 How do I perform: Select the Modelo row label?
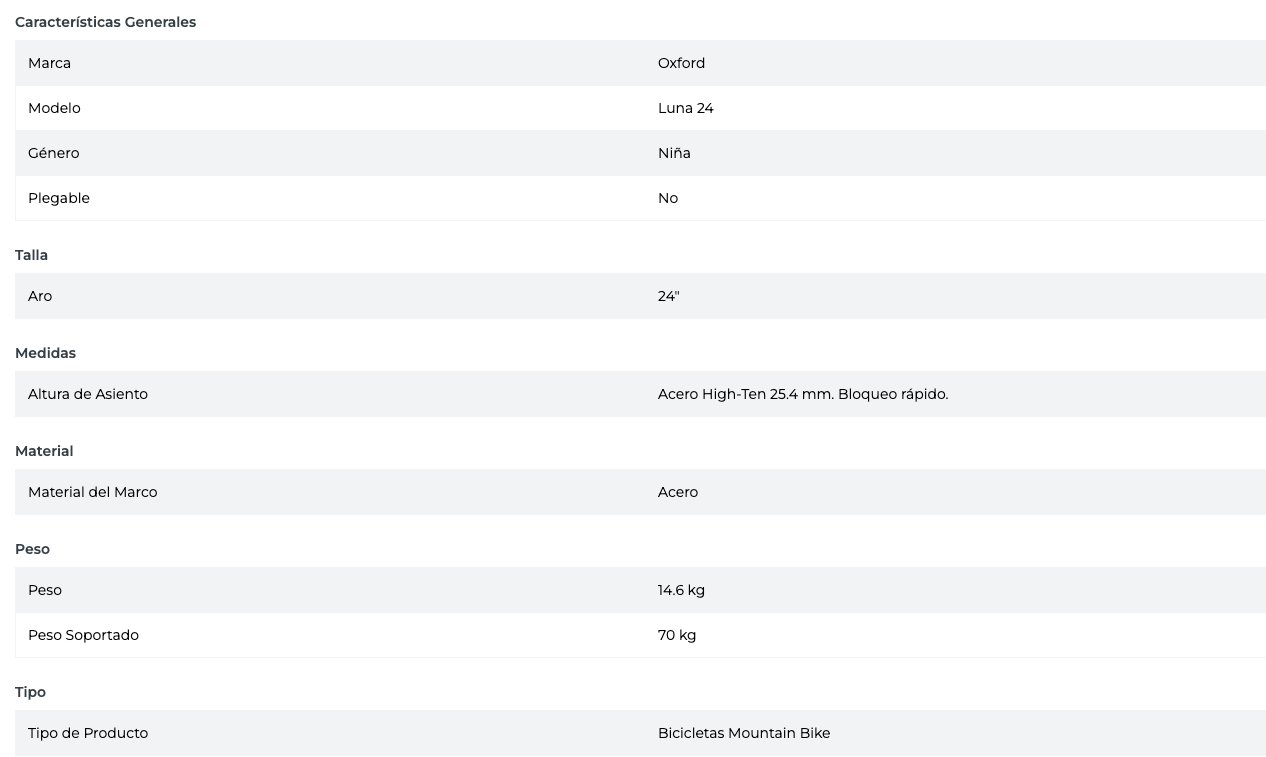[54, 108]
